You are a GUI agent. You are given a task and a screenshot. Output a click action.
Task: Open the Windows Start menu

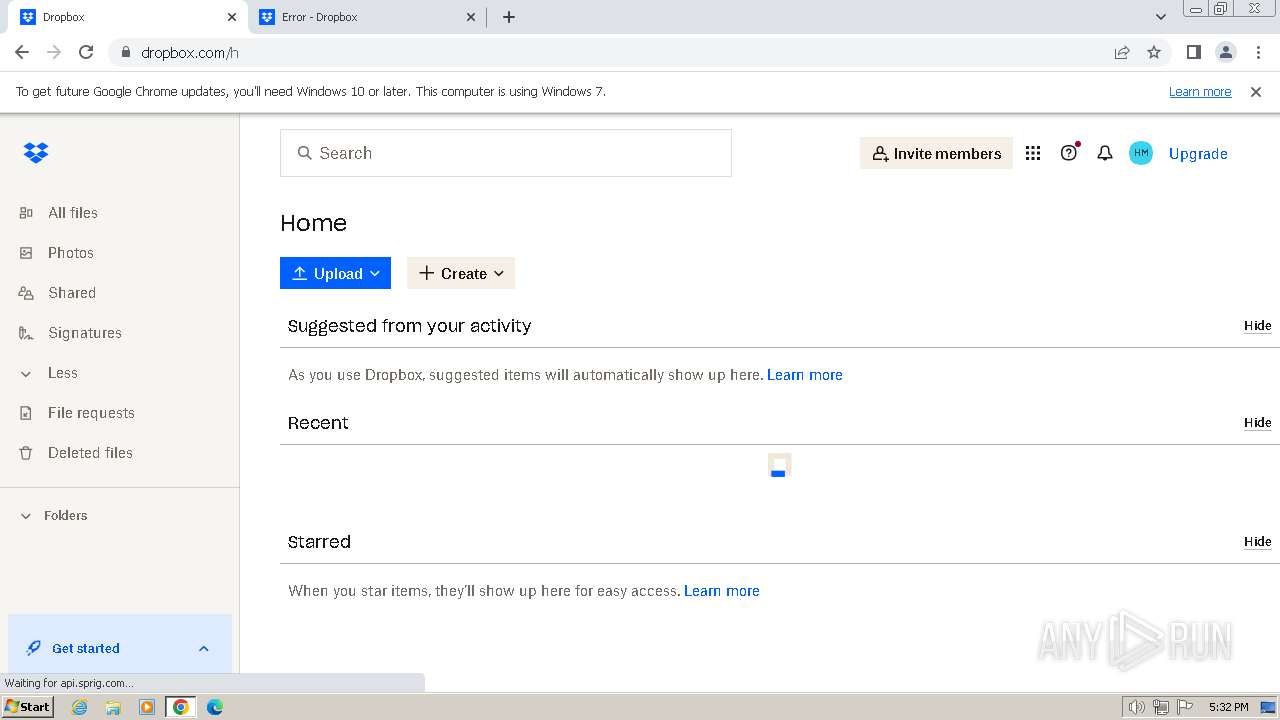27,707
